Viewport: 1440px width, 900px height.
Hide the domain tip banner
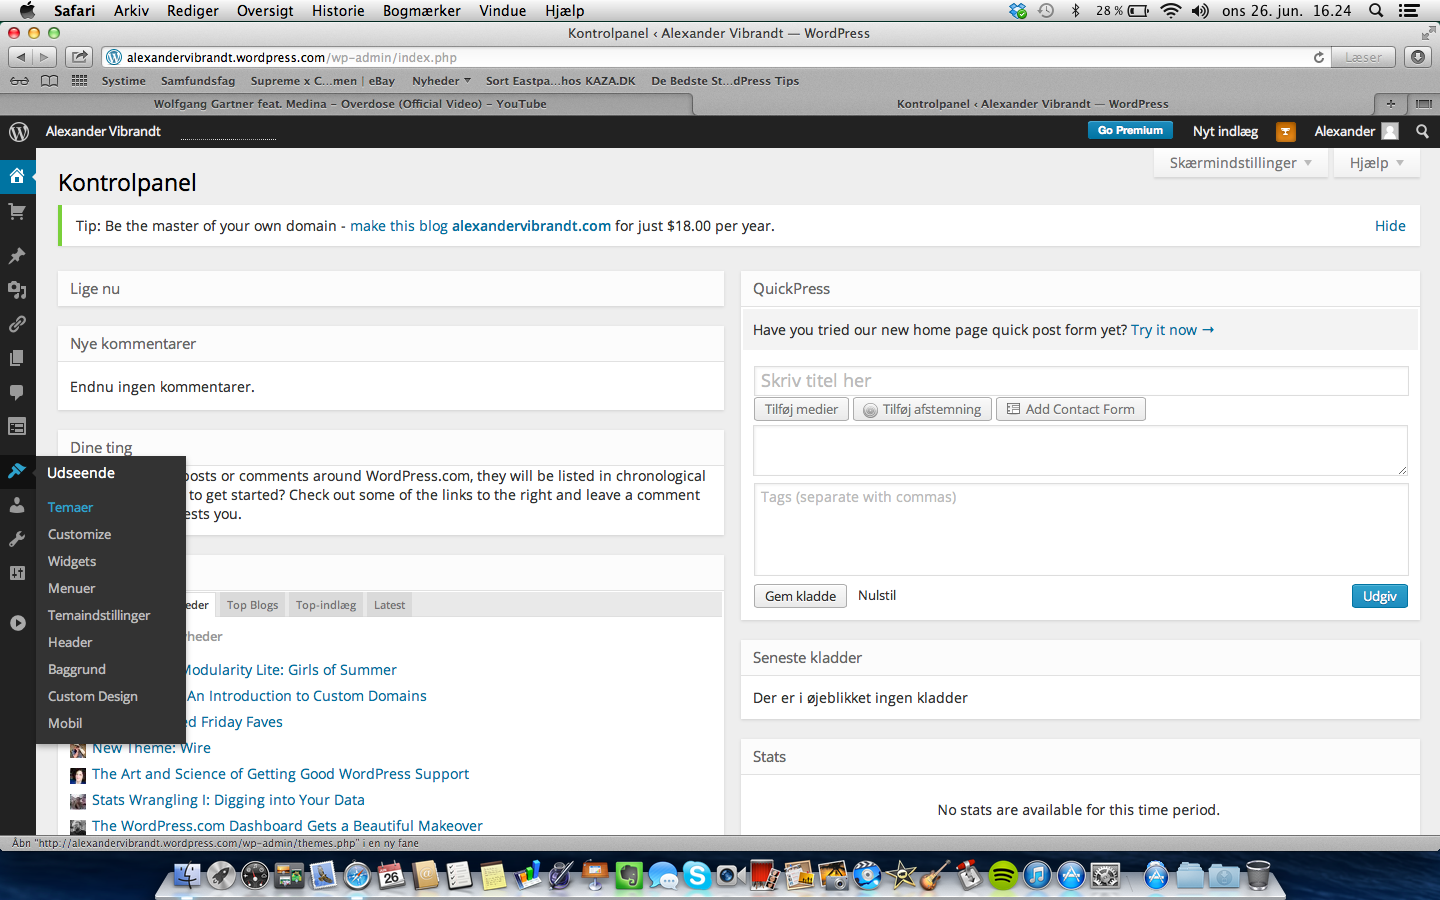click(1390, 226)
